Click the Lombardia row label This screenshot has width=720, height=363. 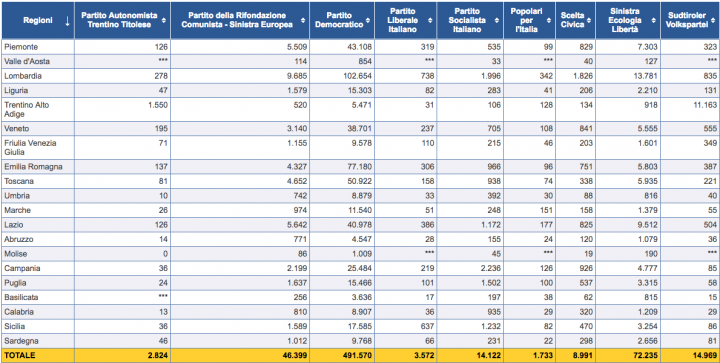[x=20, y=76]
